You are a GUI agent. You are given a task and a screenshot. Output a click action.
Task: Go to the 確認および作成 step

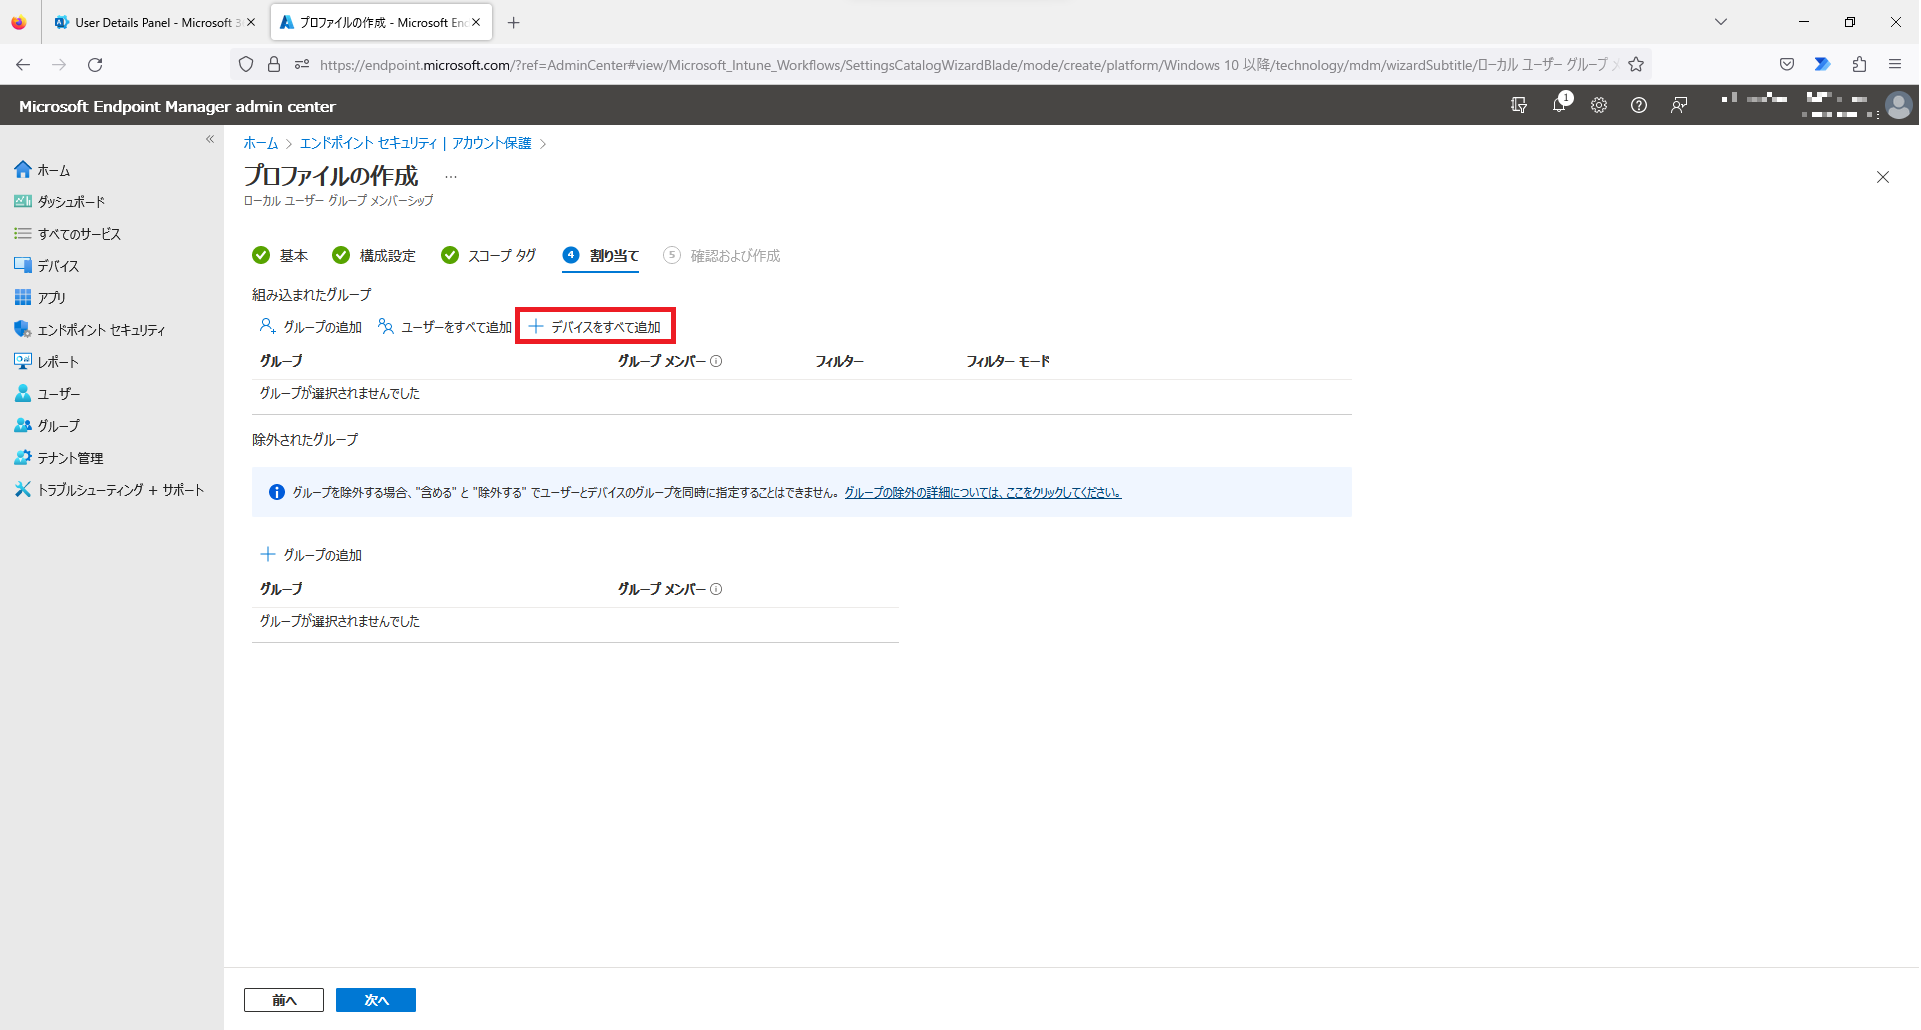722,256
